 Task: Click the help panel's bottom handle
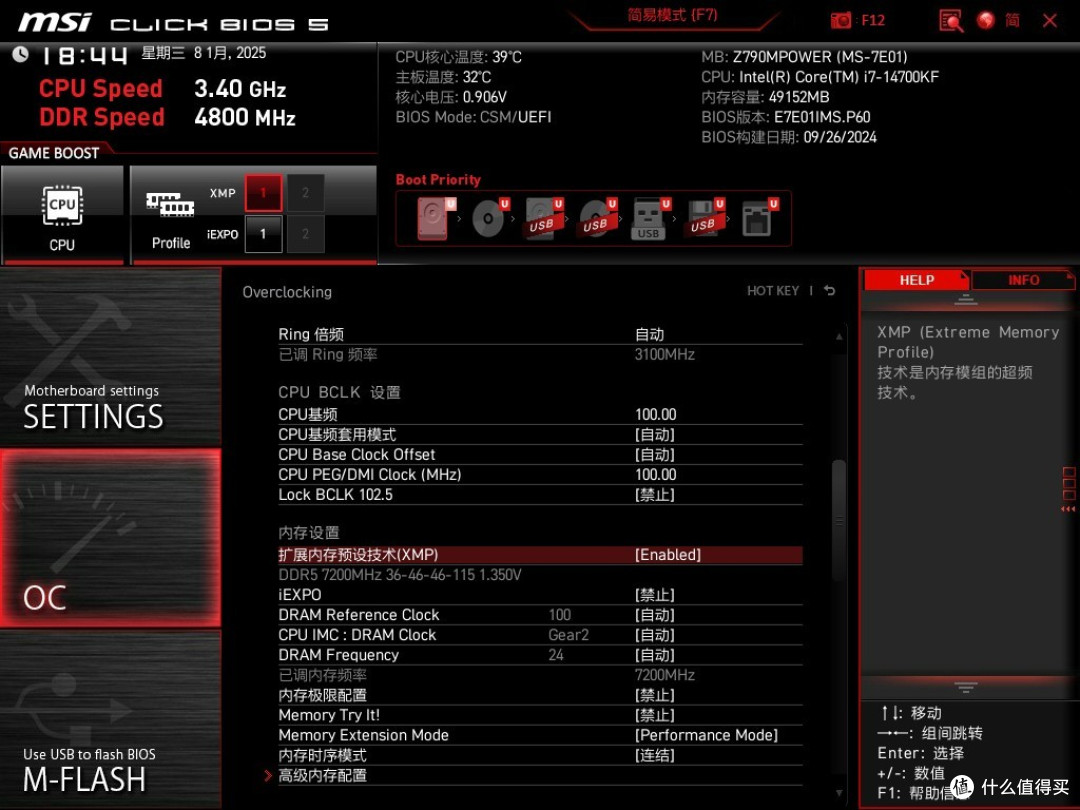coord(966,687)
